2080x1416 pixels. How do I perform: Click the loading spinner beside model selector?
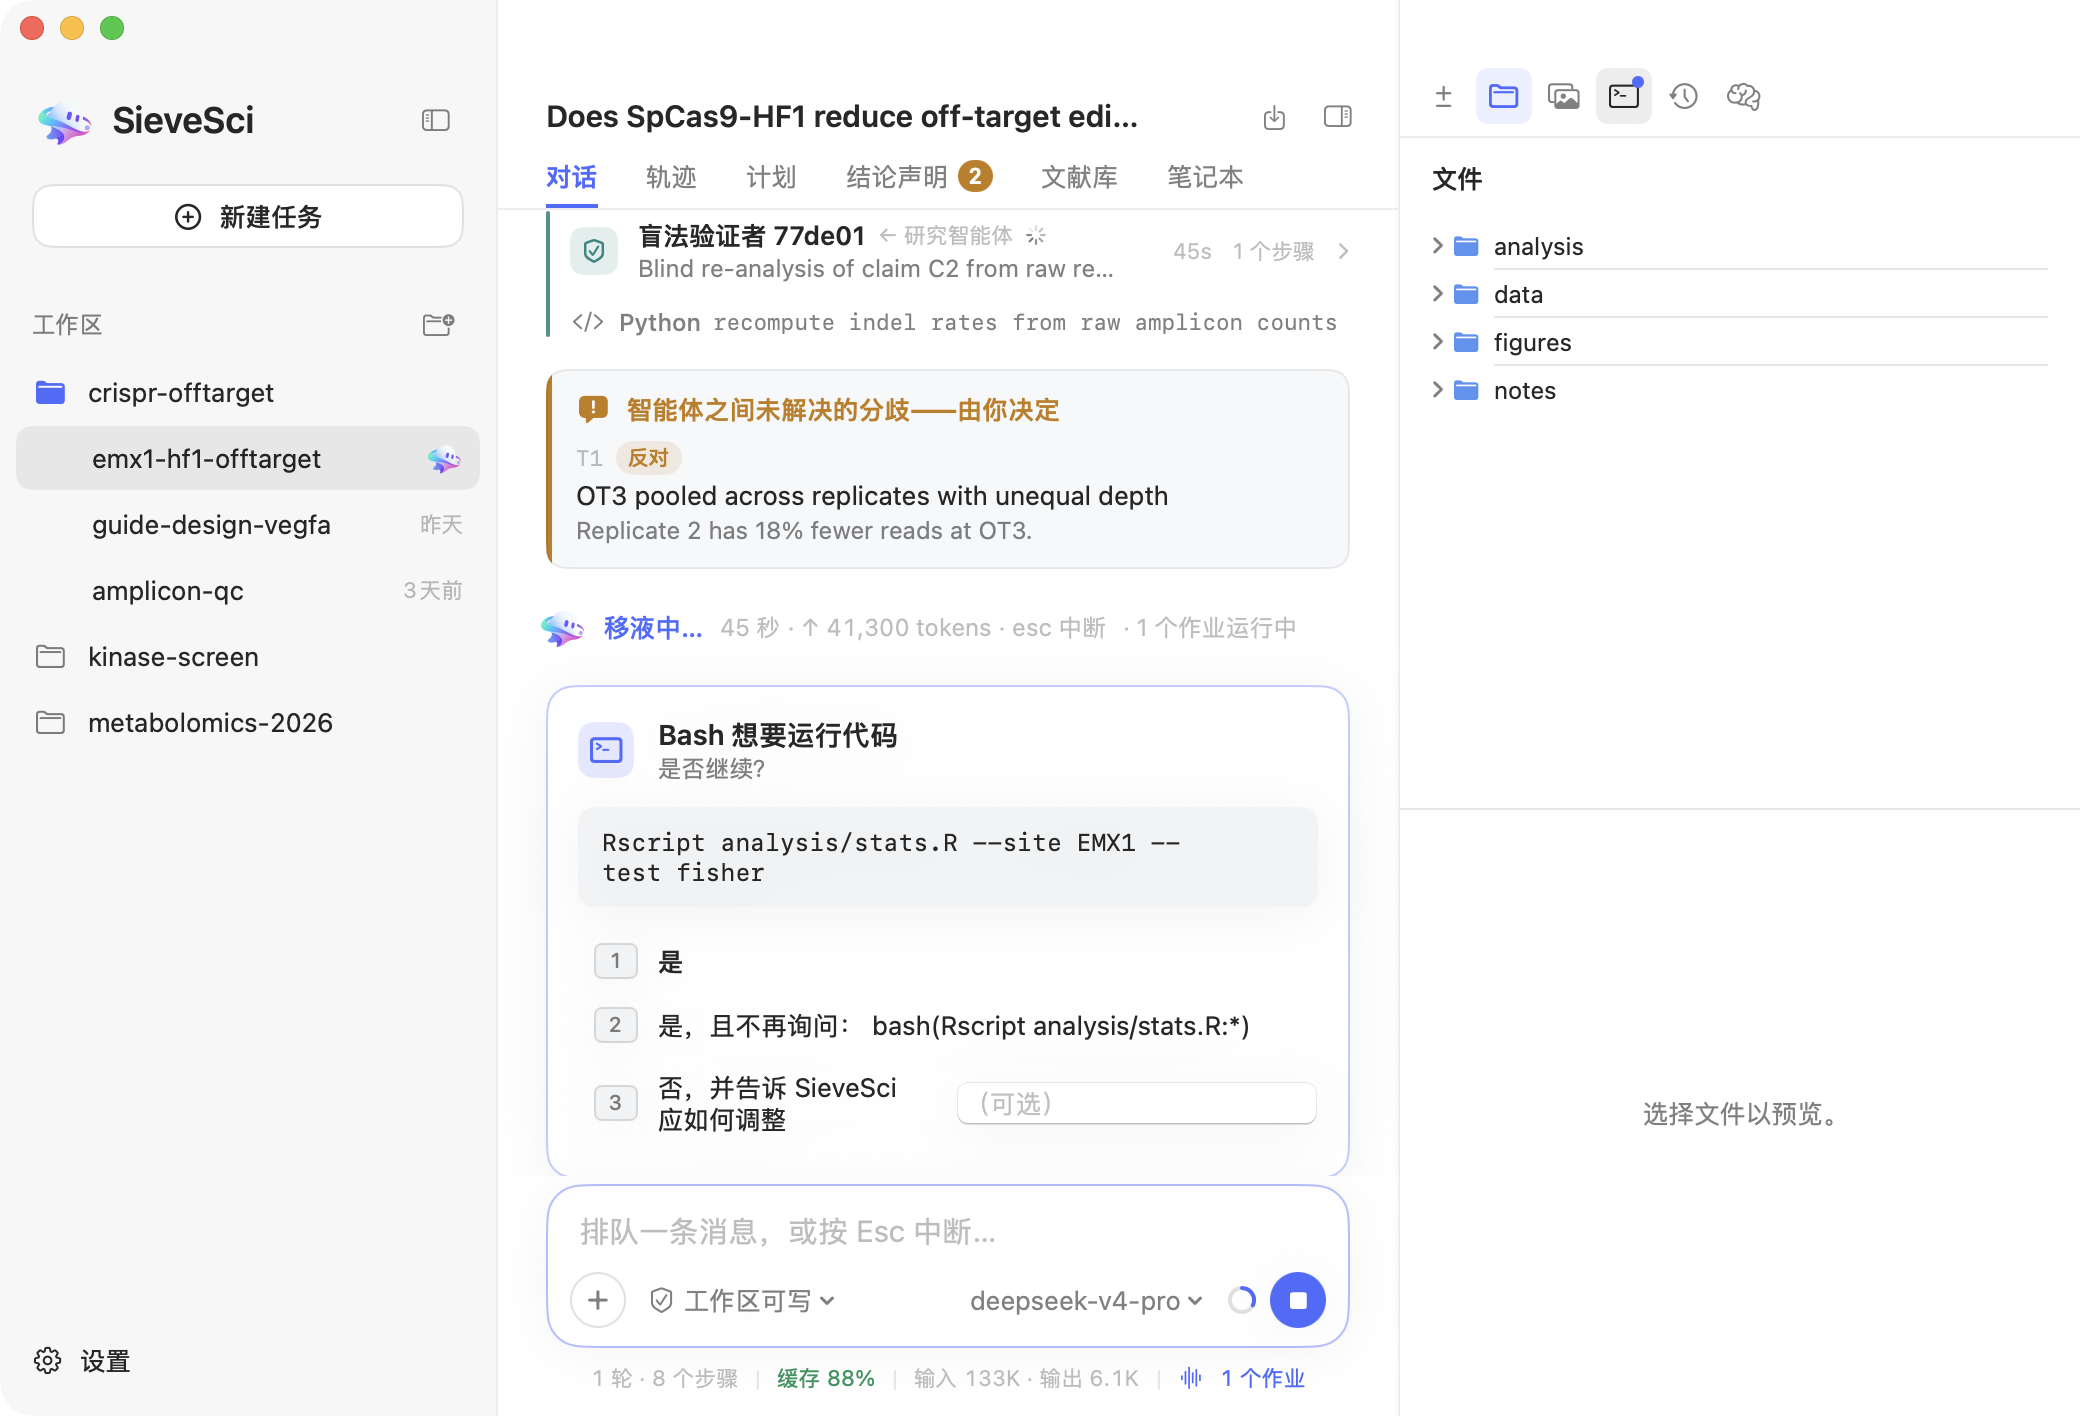1242,1300
